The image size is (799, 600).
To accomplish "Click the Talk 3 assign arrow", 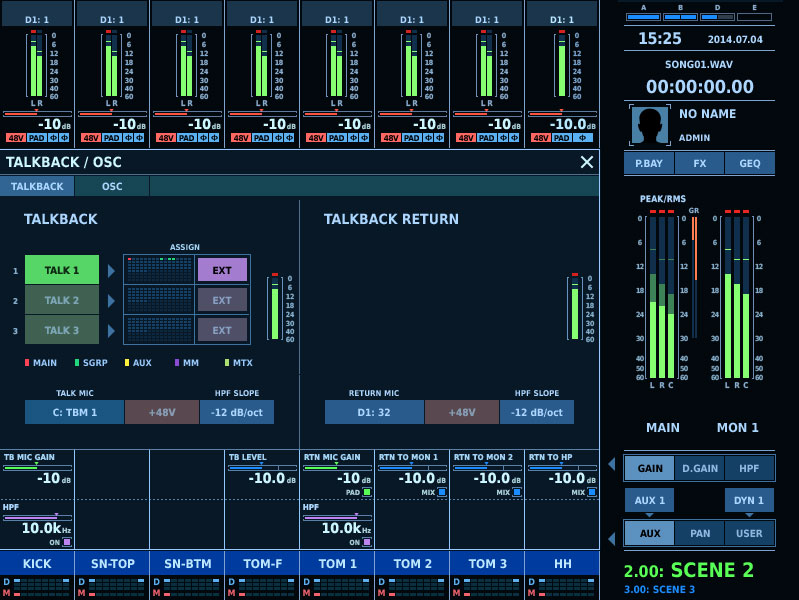I will click(112, 330).
